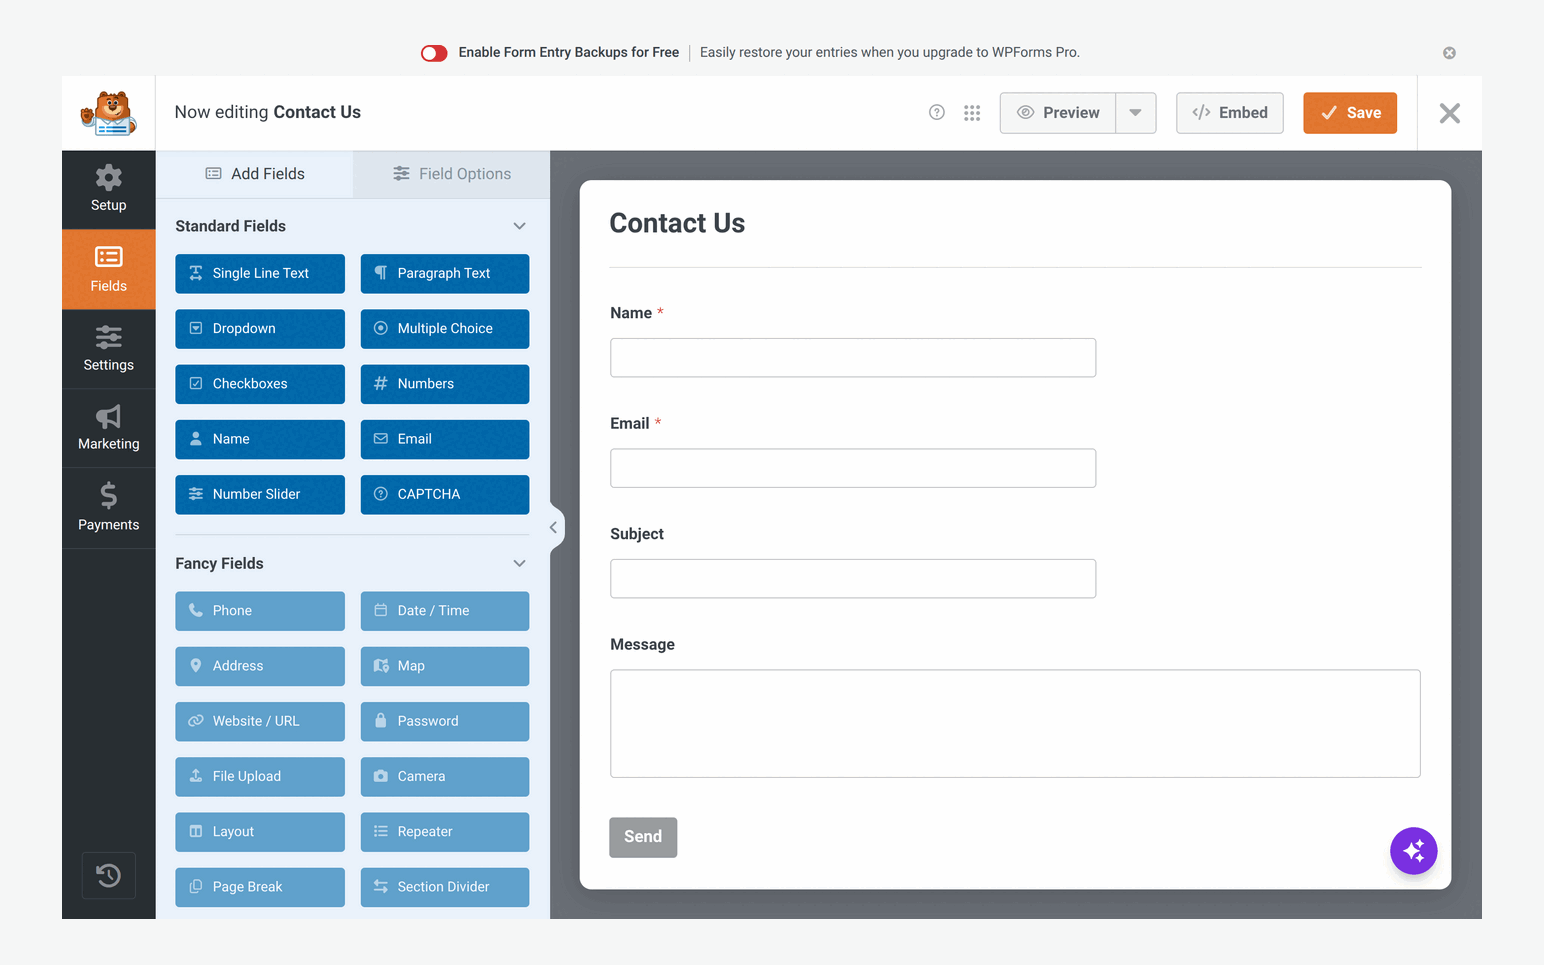Click the Subject input field
Viewport: 1544px width, 965px height.
coord(853,579)
